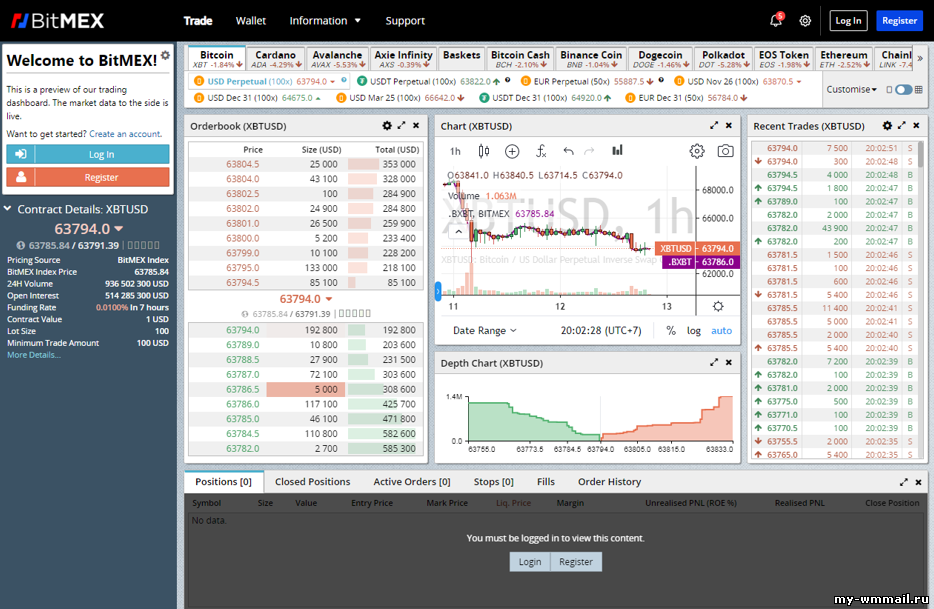Open chart bar-chart templates icon
Image resolution: width=934 pixels, height=609 pixels.
(617, 151)
